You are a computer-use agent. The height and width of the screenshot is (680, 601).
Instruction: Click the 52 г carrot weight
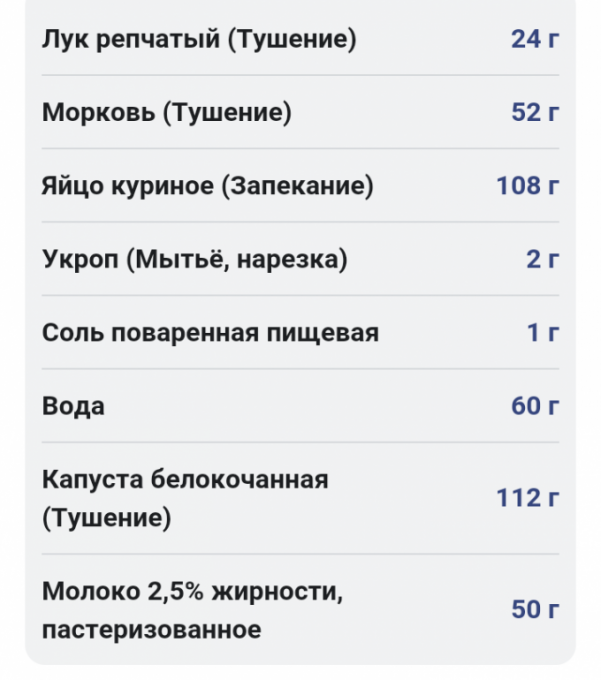coord(534,113)
